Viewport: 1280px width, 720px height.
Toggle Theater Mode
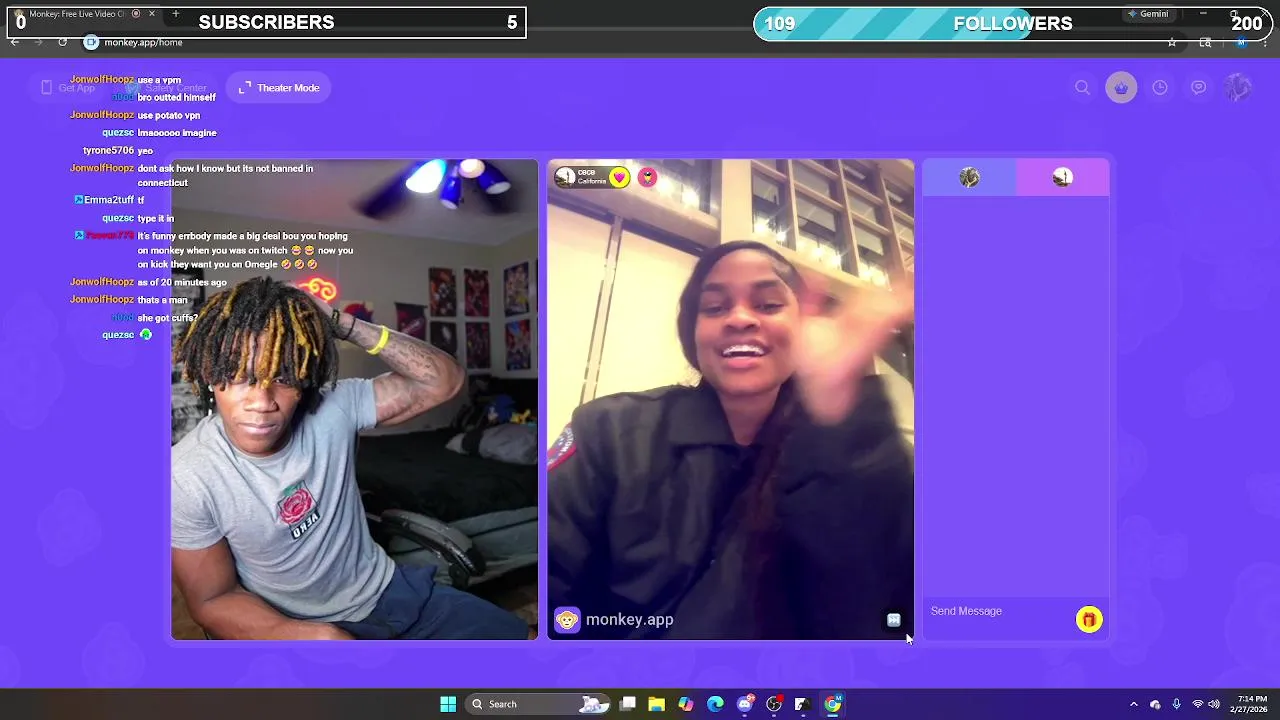pyautogui.click(x=279, y=88)
